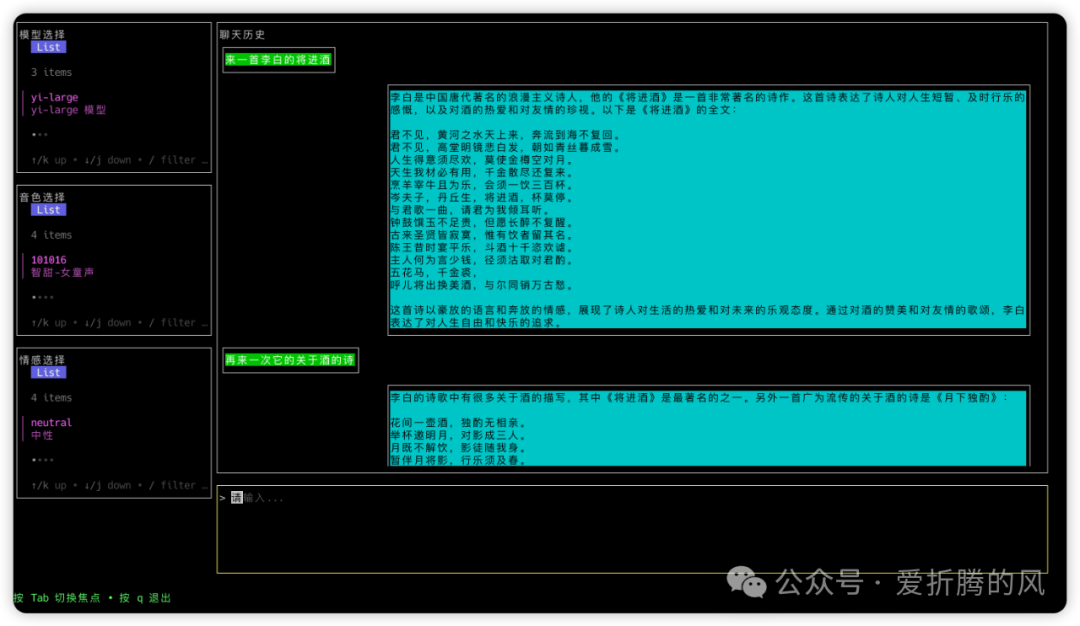Choose the neutral emotion entry
The image size is (1080, 626).
click(51, 423)
